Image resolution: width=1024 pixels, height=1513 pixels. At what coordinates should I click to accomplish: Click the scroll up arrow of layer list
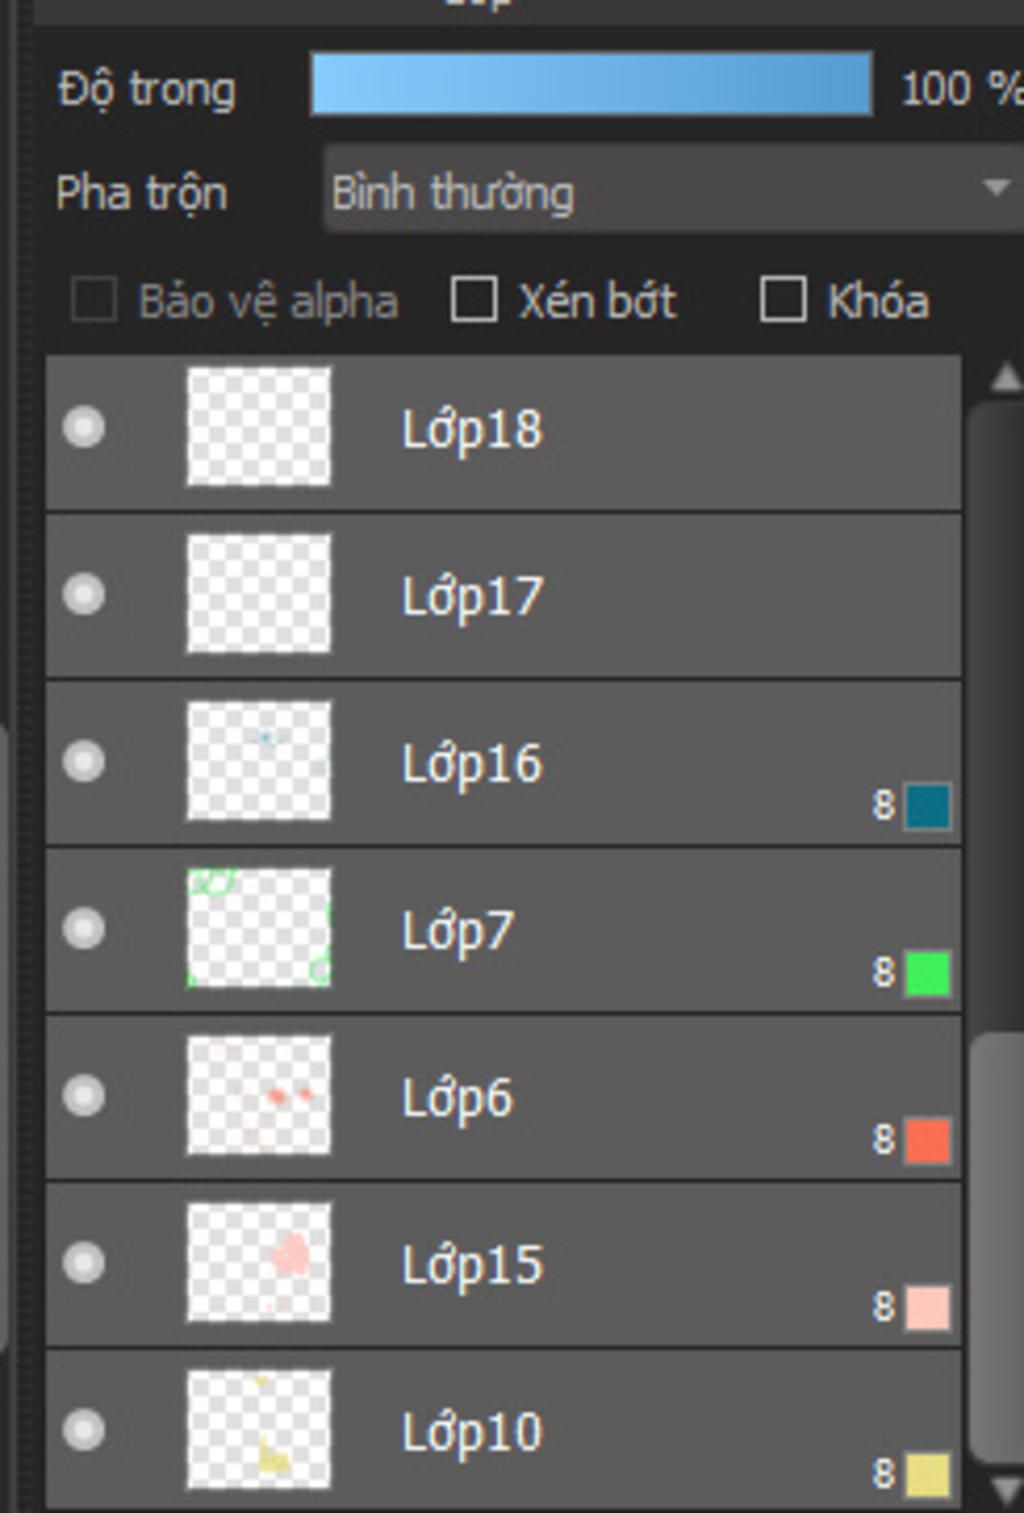pos(1005,377)
